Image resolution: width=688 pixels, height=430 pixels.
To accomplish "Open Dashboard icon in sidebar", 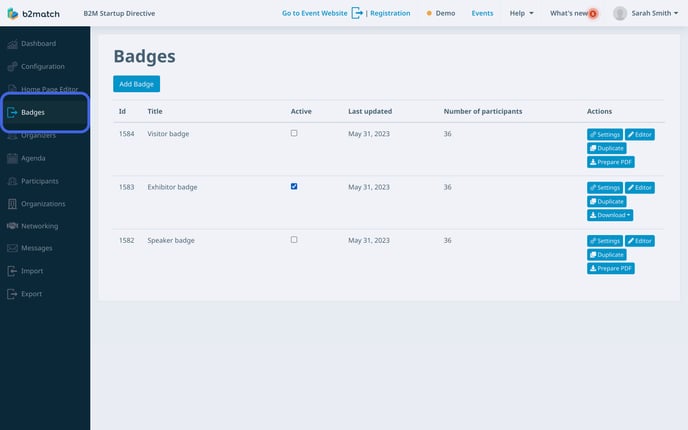I will (12, 44).
